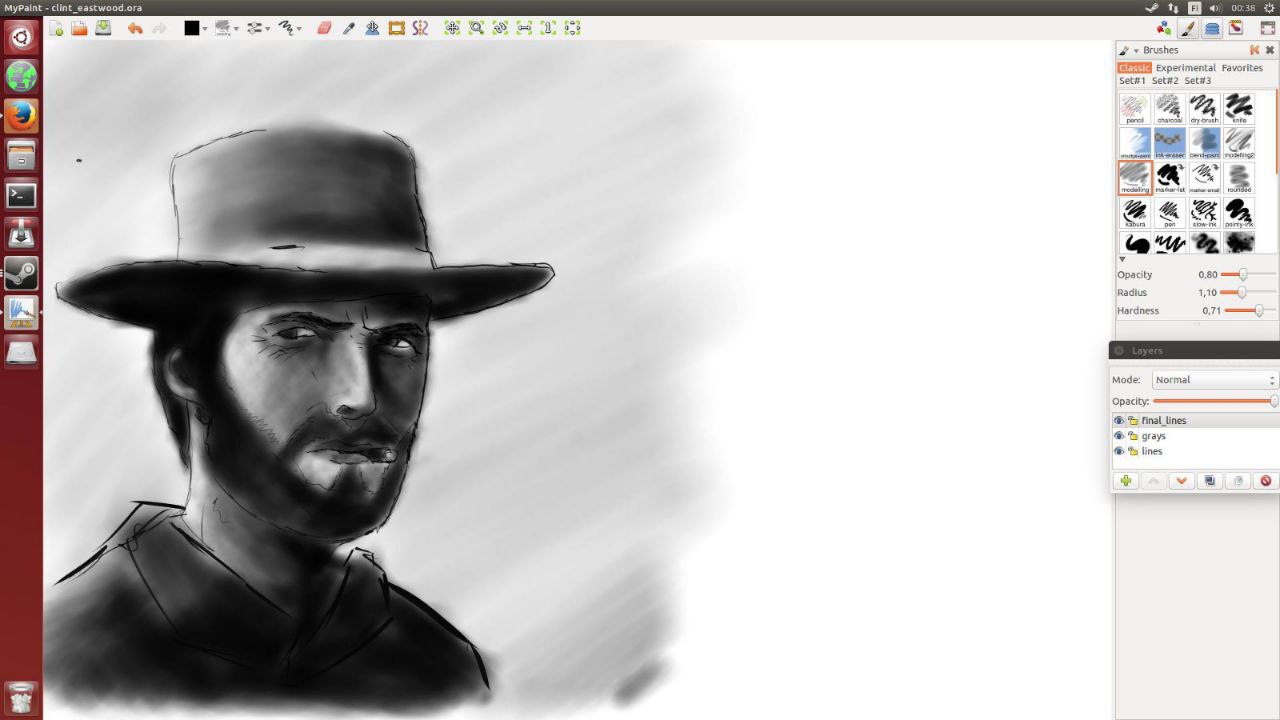This screenshot has height=720, width=1280.
Task: Switch to the Experimental brush group
Action: [x=1185, y=68]
